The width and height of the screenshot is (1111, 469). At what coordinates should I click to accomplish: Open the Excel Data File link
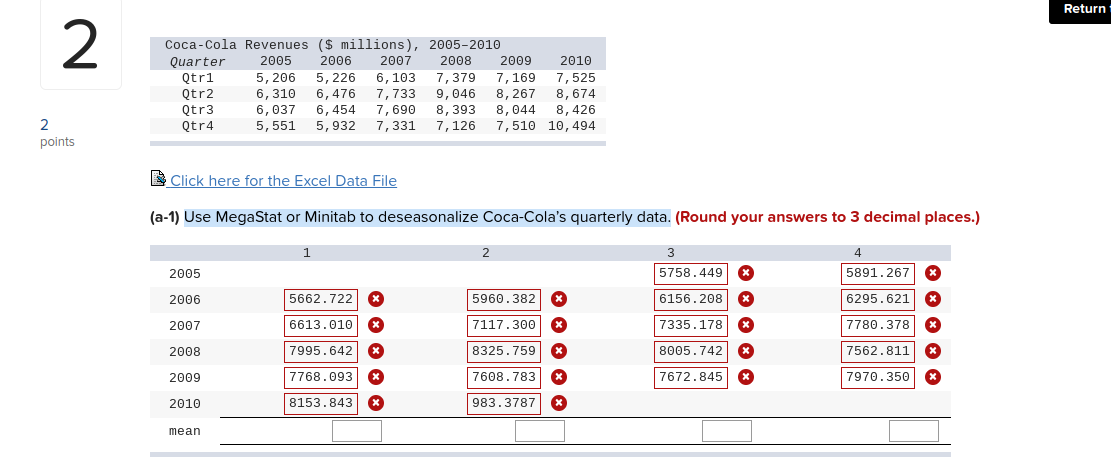pos(283,181)
